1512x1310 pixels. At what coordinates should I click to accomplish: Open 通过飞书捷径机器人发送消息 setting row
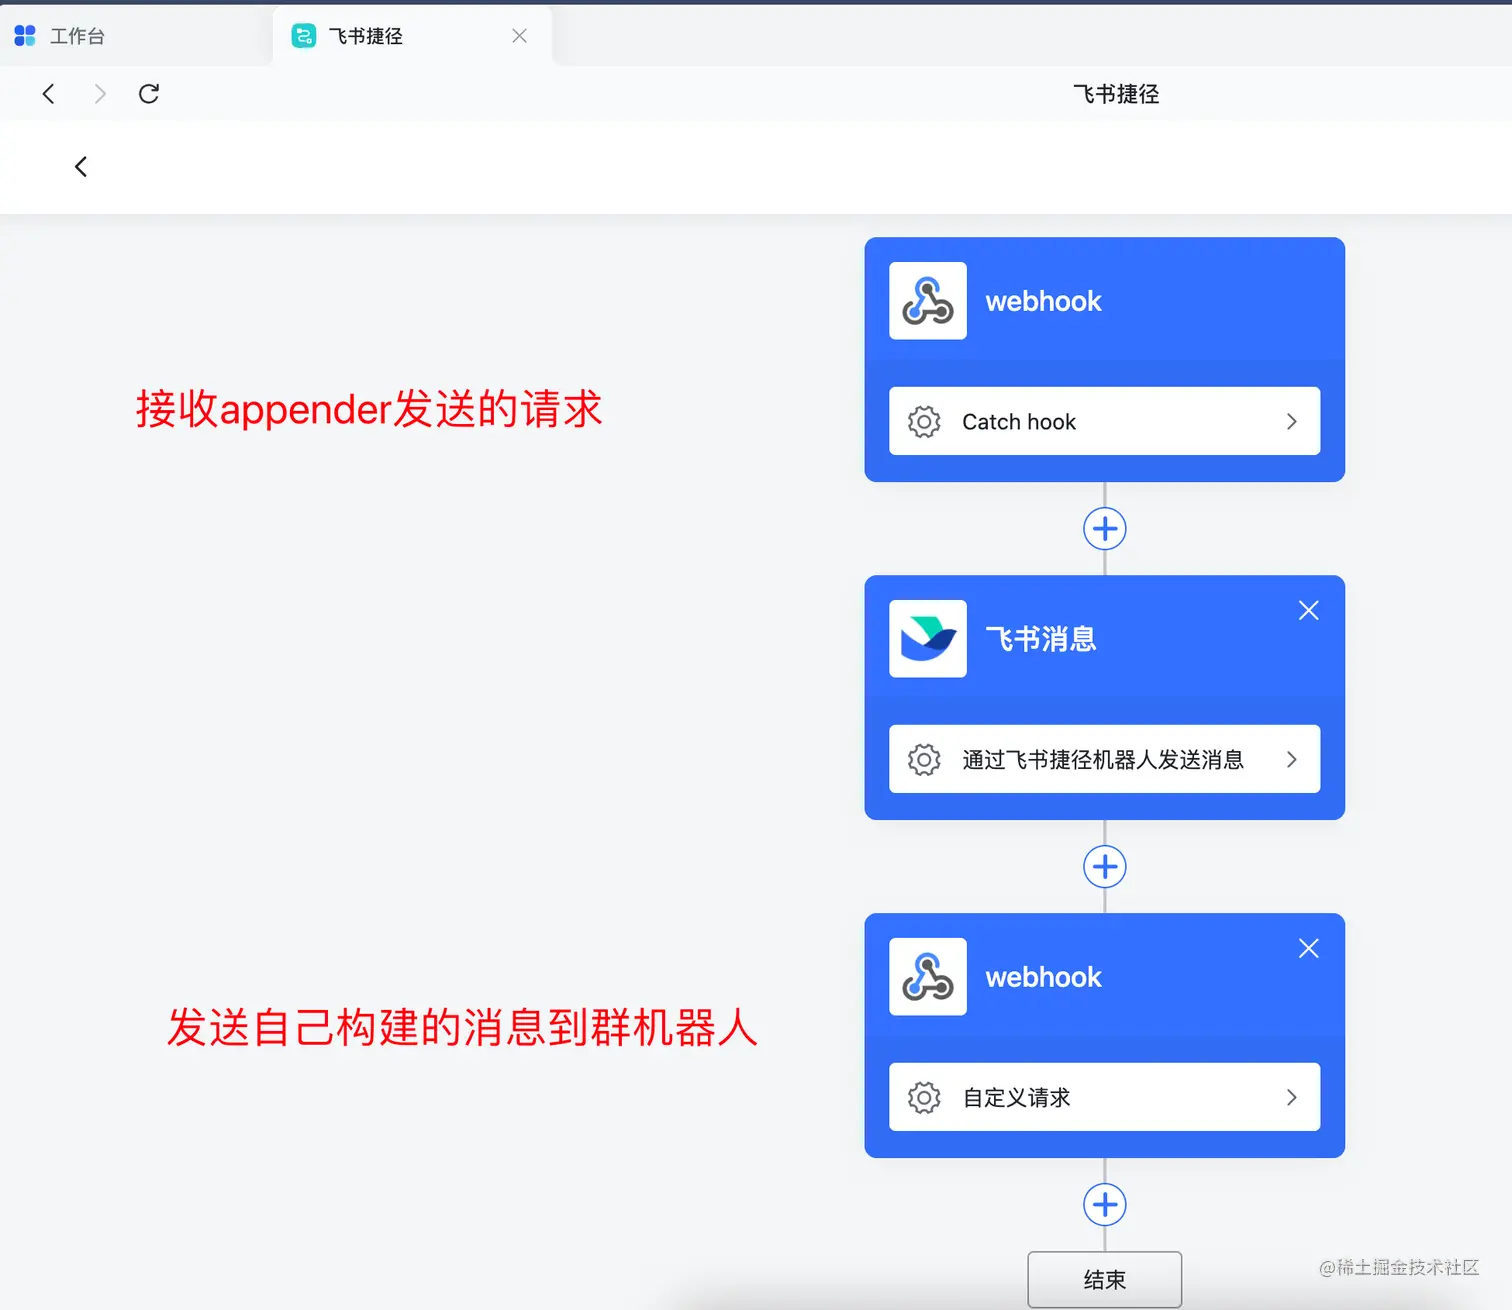pyautogui.click(x=1104, y=759)
